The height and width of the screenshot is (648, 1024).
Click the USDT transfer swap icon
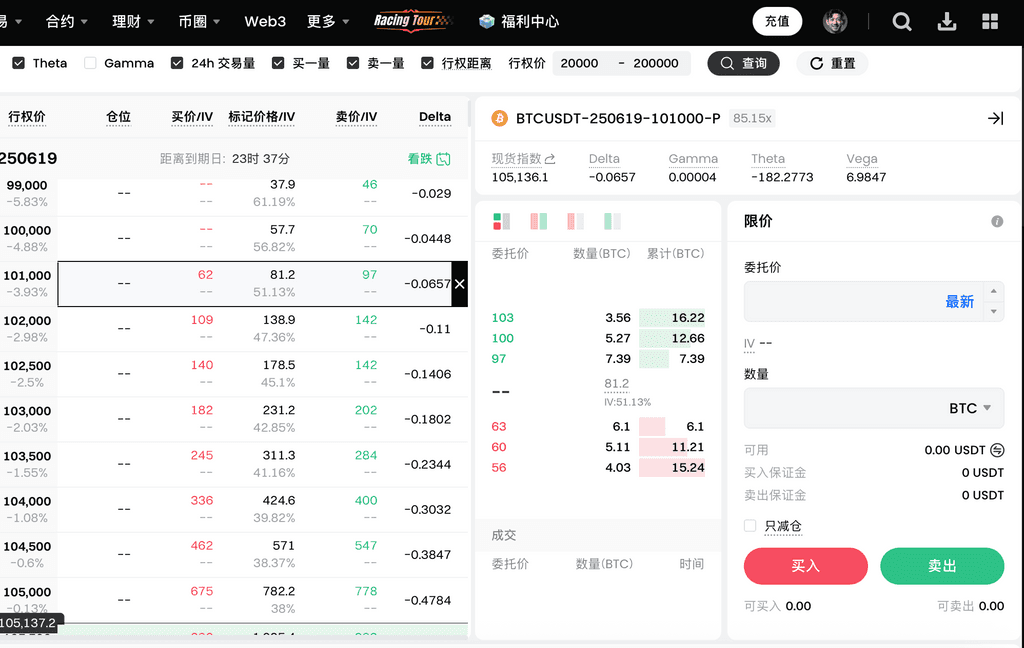pos(997,450)
